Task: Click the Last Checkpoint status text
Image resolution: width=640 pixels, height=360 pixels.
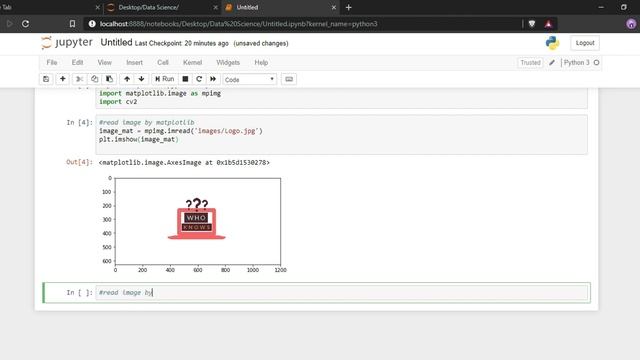Action: pyautogui.click(x=182, y=43)
